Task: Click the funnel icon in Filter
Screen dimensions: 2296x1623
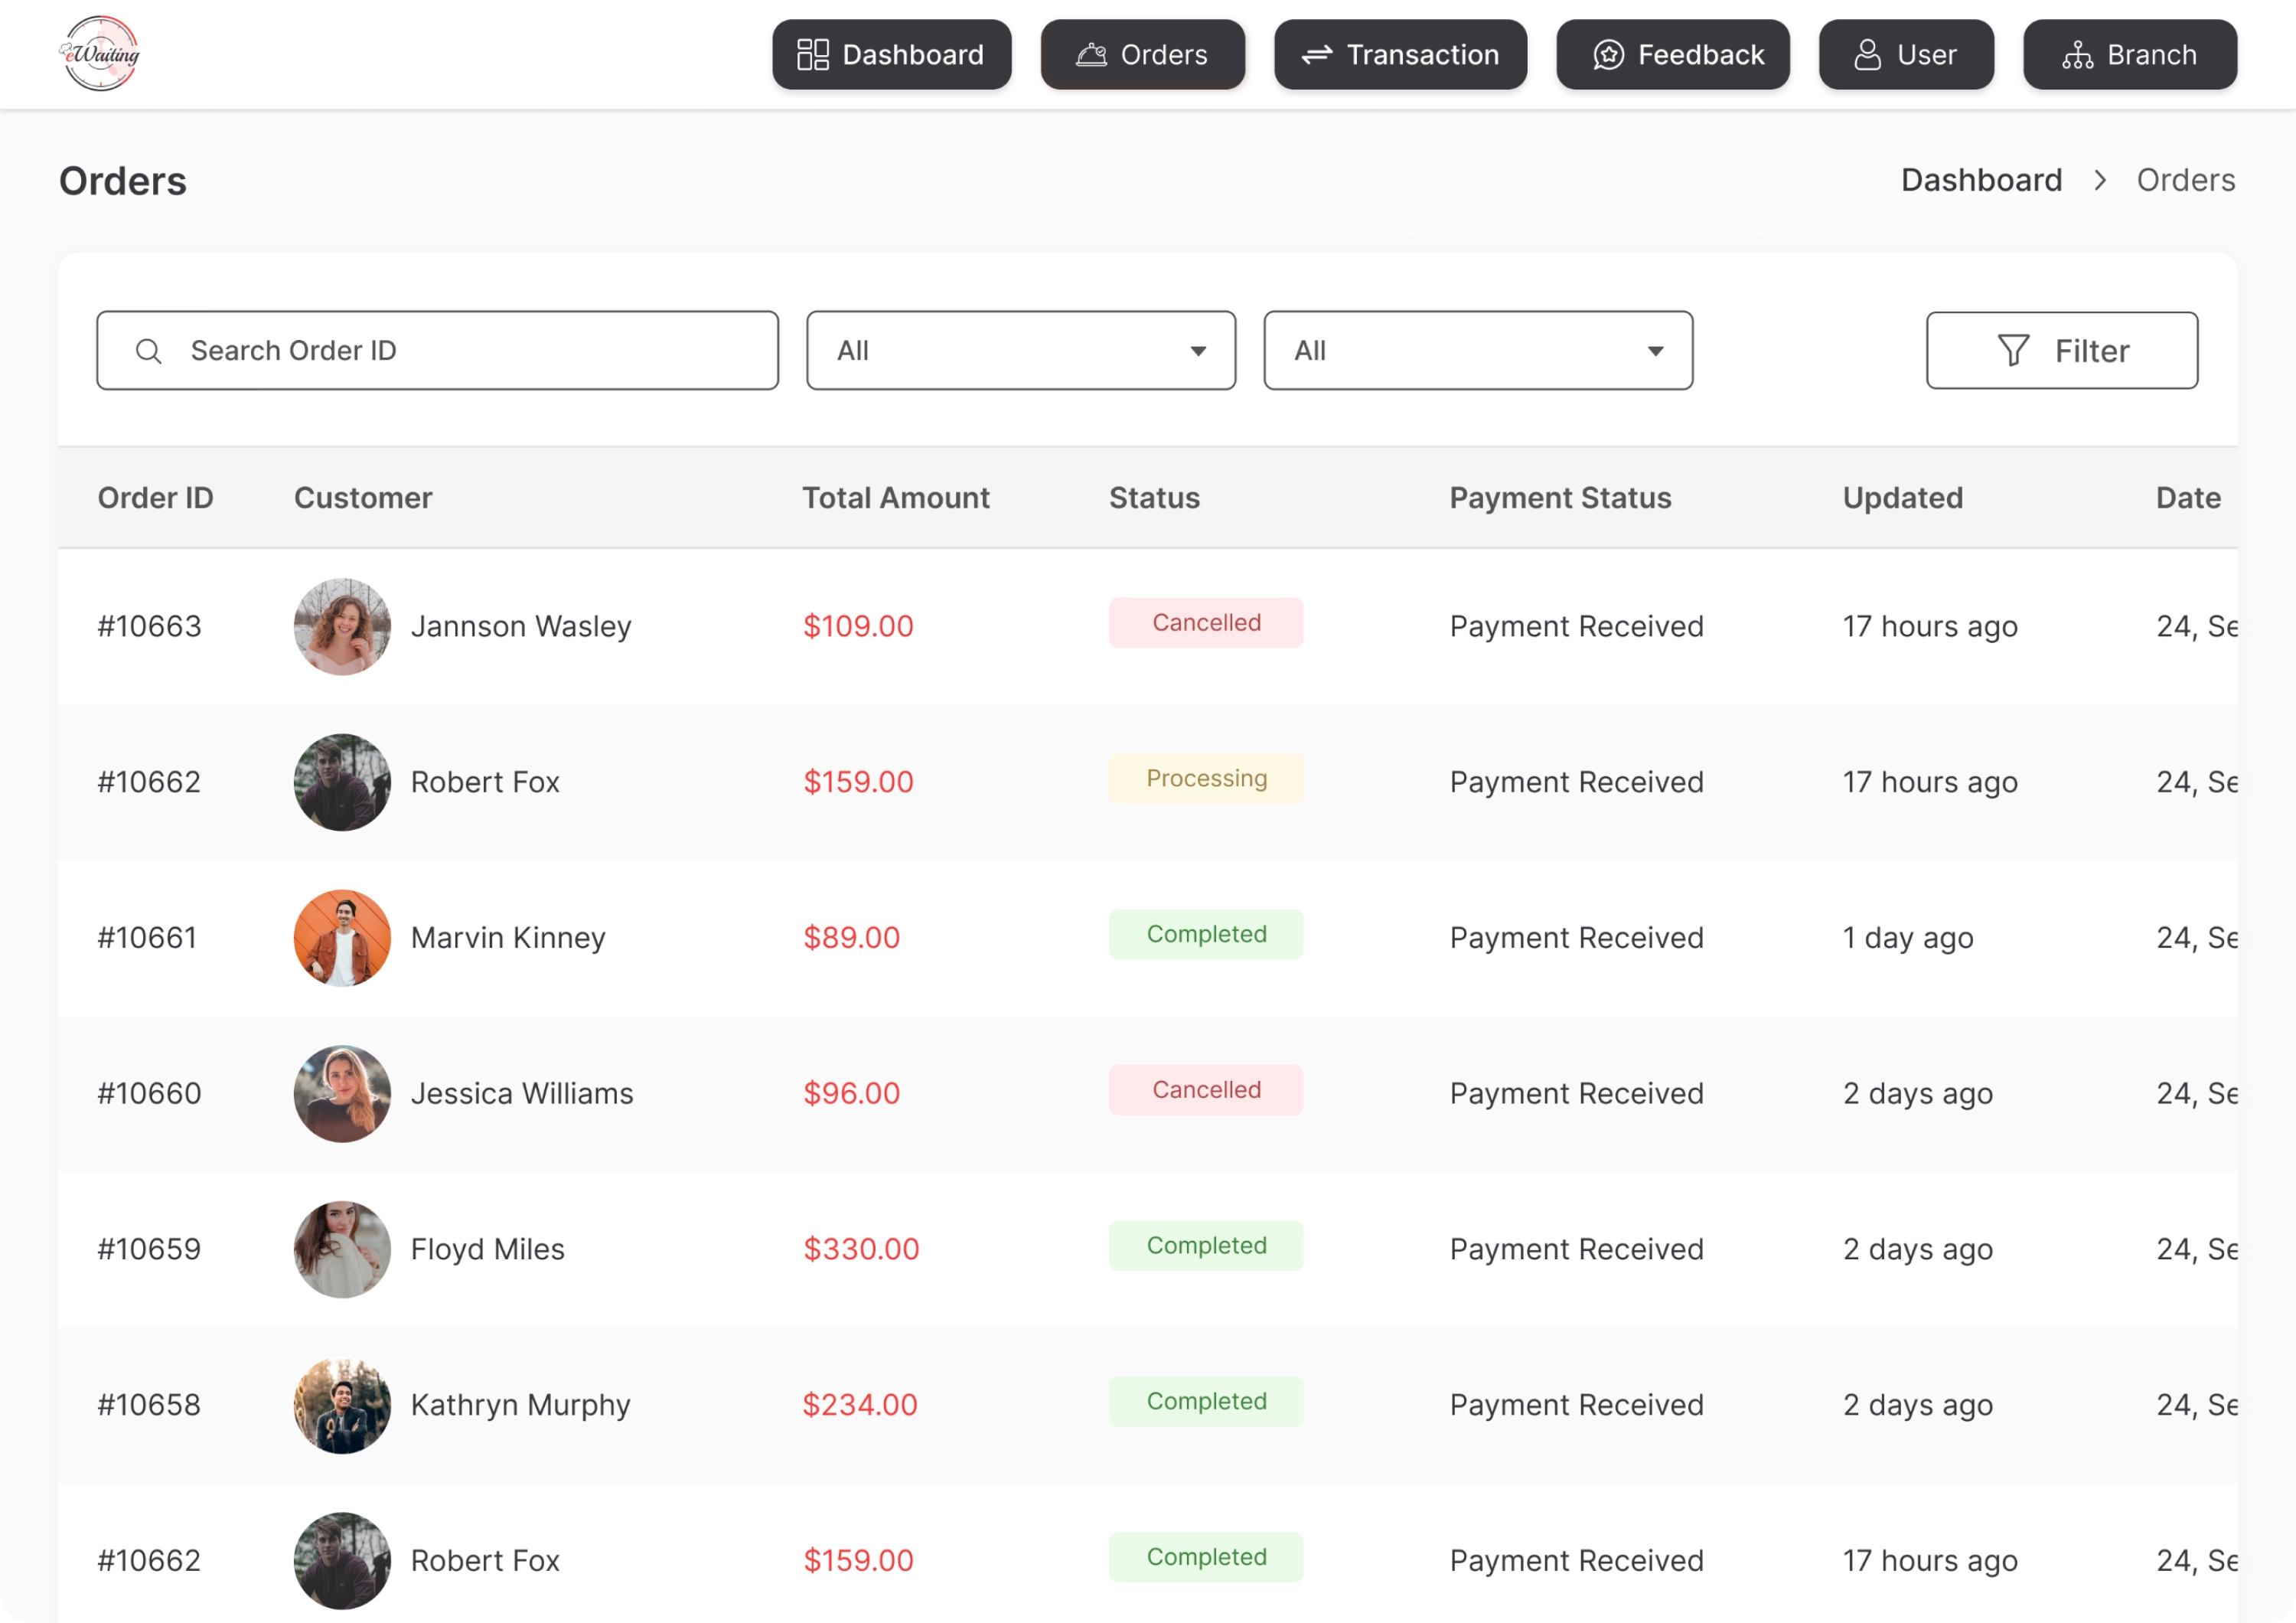Action: click(2013, 351)
